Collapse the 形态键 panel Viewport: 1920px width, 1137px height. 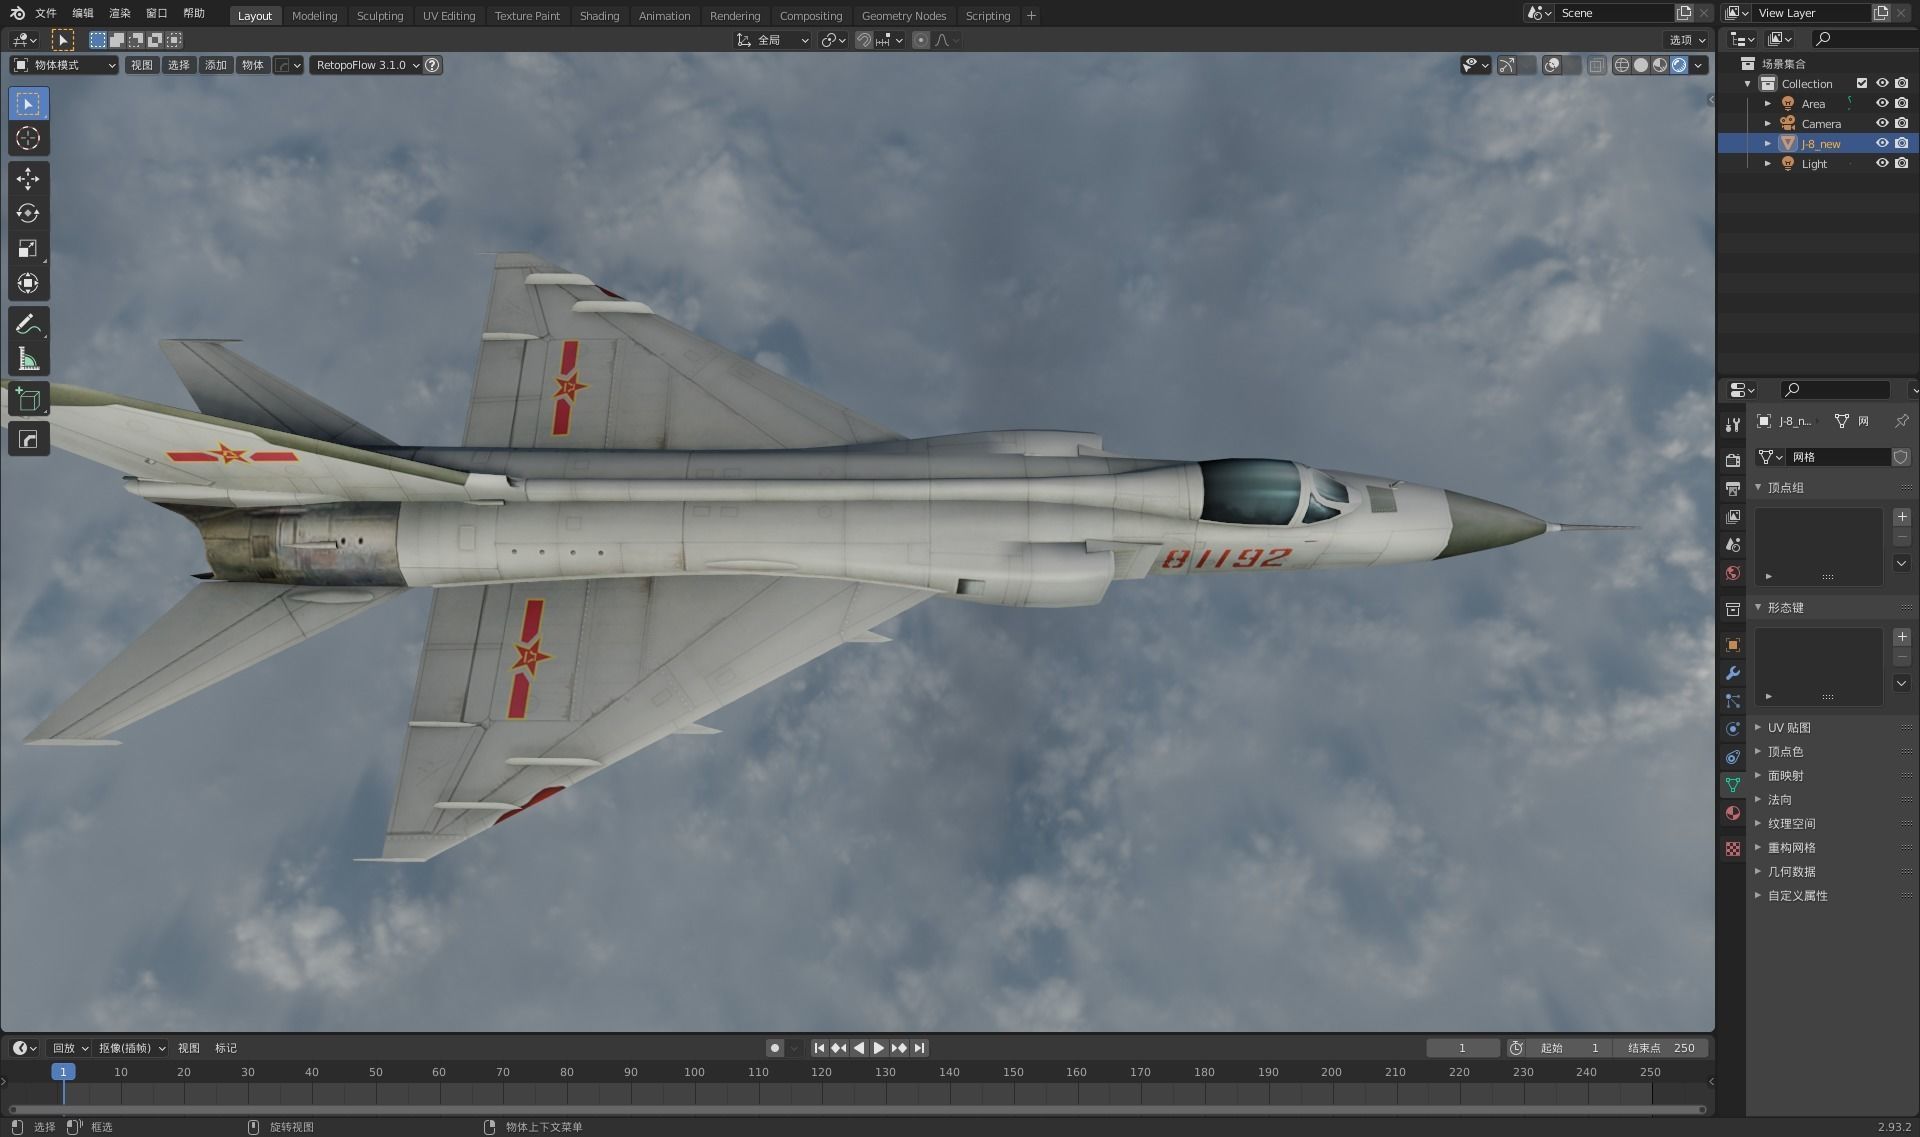pyautogui.click(x=1759, y=607)
